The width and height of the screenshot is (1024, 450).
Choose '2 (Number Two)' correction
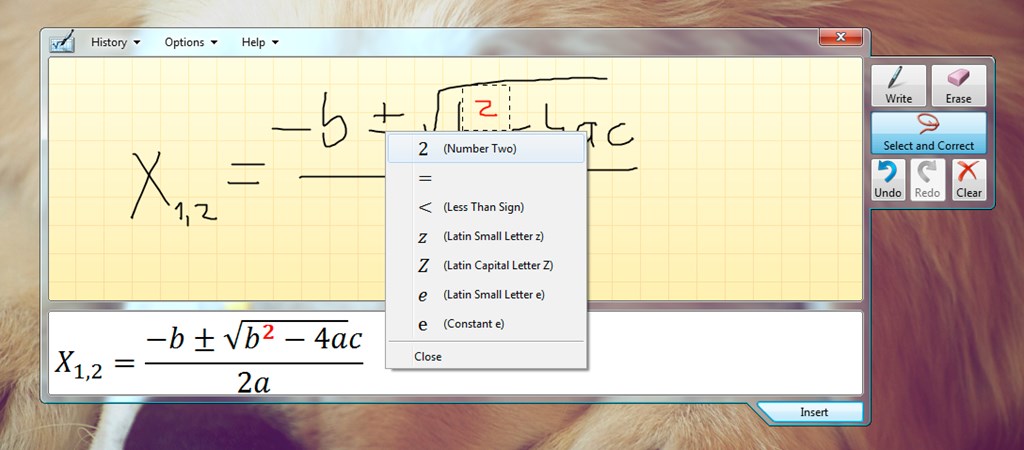(486, 149)
